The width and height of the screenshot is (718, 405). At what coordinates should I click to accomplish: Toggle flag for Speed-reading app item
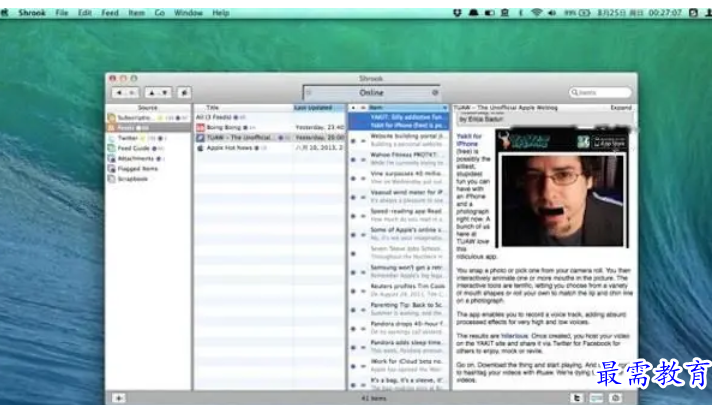[x=363, y=216]
